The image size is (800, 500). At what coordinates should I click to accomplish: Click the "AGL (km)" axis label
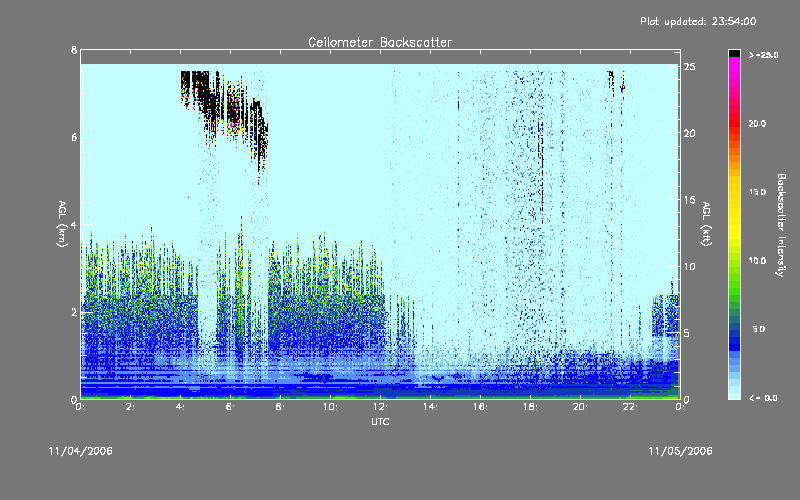coord(62,224)
